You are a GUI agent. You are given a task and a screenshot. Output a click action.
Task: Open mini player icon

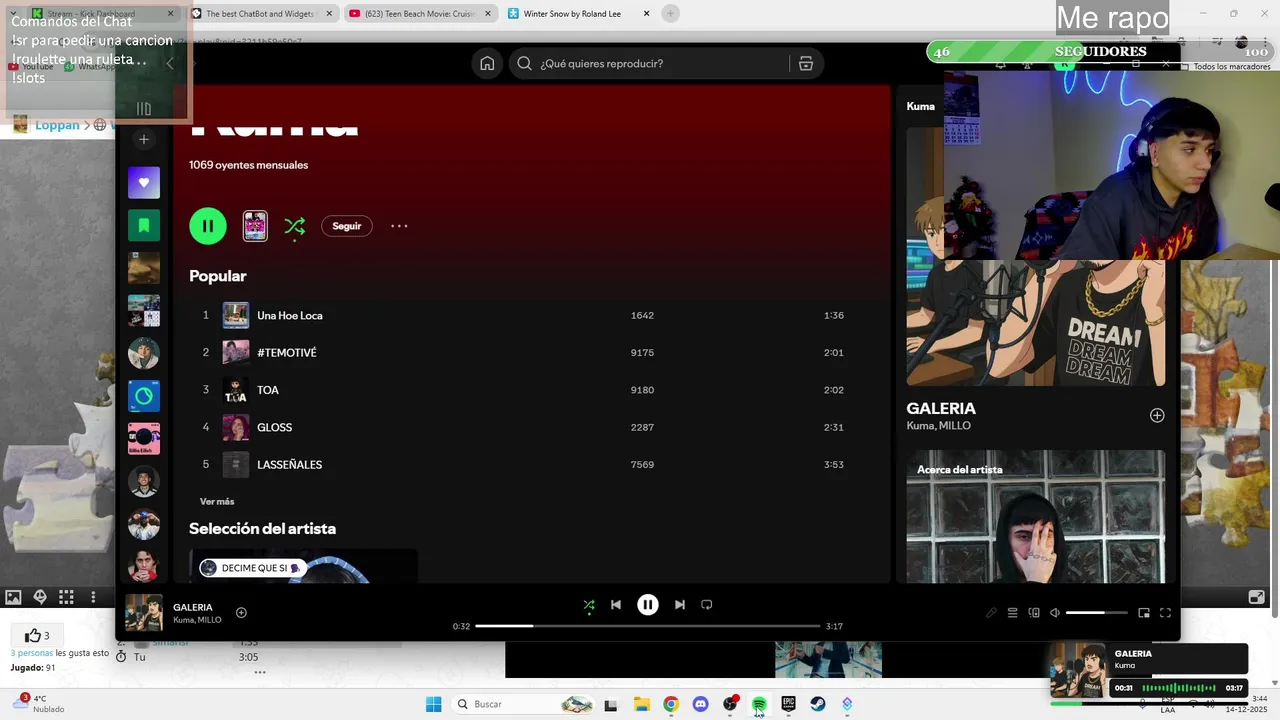(1144, 613)
